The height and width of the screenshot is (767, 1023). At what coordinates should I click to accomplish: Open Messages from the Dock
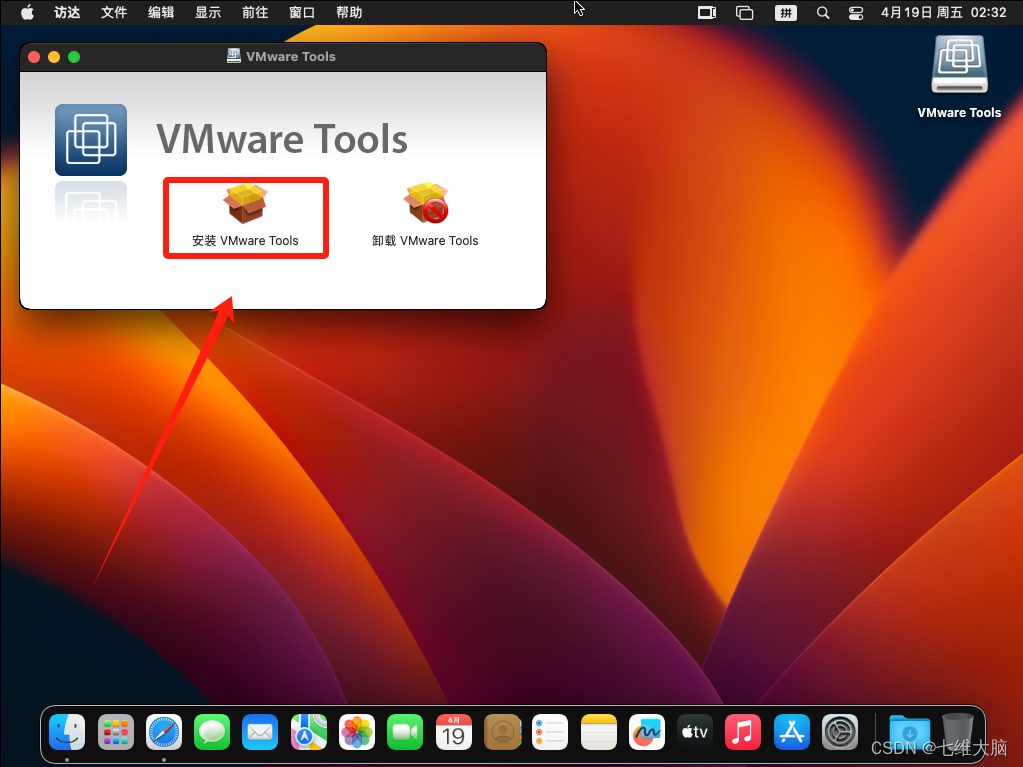coord(212,732)
